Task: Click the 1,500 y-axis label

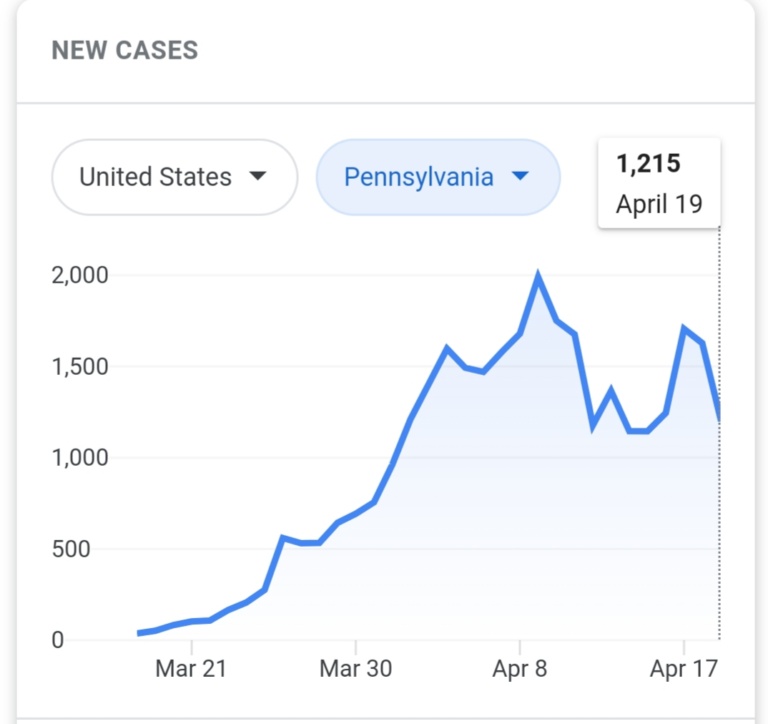Action: point(79,366)
